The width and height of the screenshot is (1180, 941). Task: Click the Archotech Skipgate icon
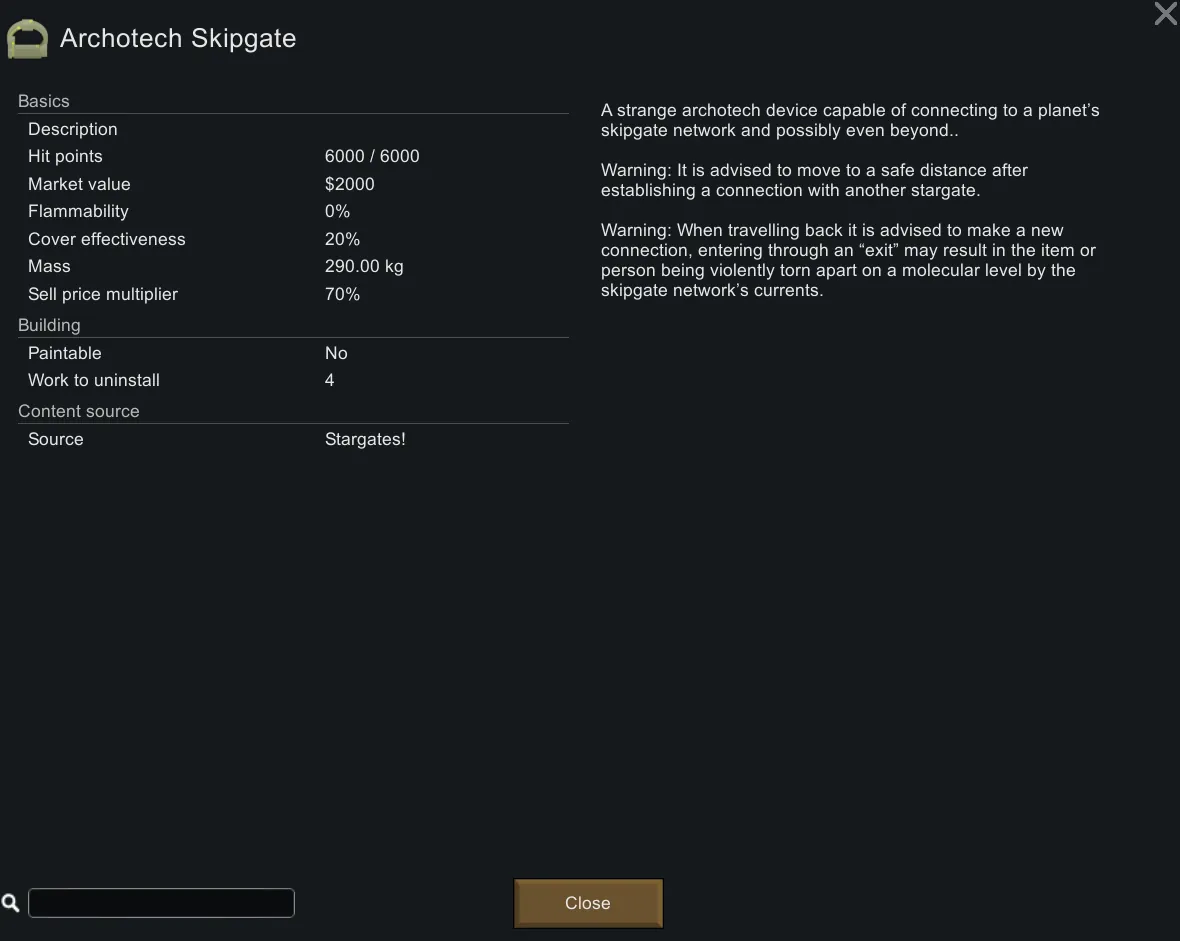pos(28,39)
